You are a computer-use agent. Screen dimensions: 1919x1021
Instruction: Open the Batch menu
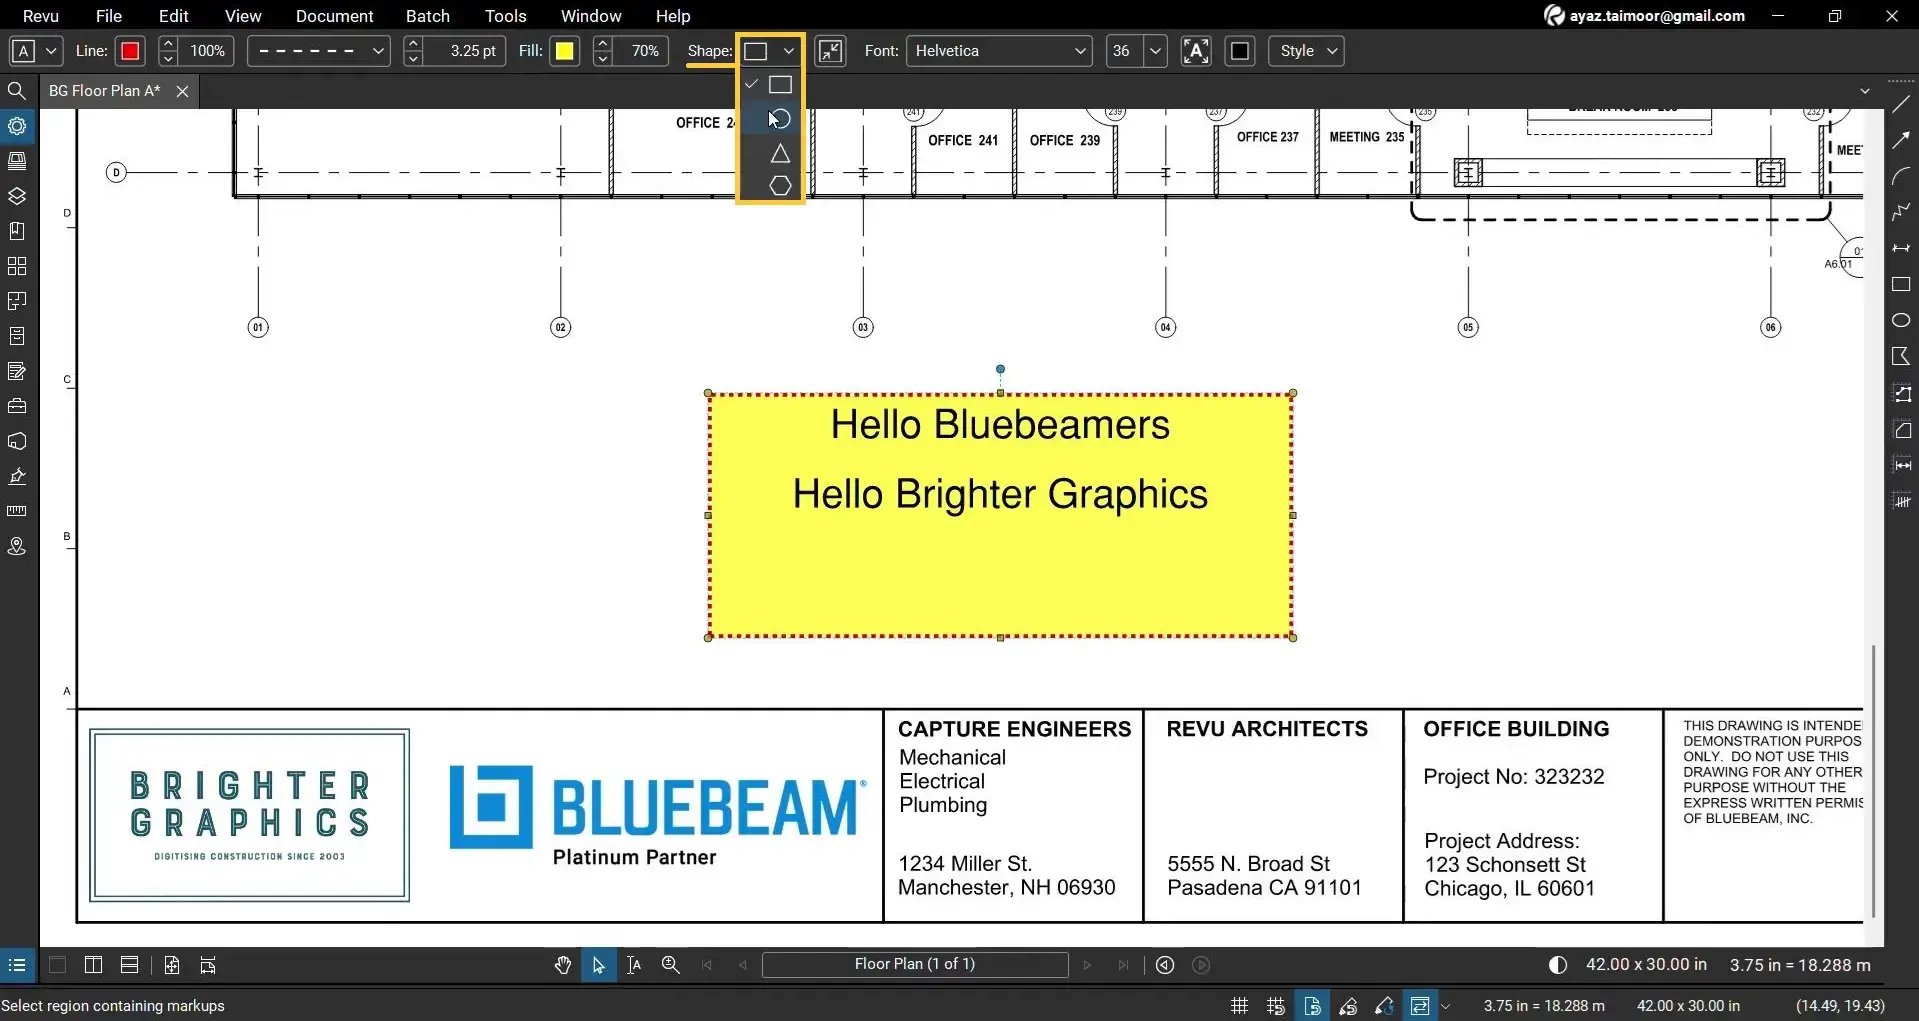[x=427, y=16]
